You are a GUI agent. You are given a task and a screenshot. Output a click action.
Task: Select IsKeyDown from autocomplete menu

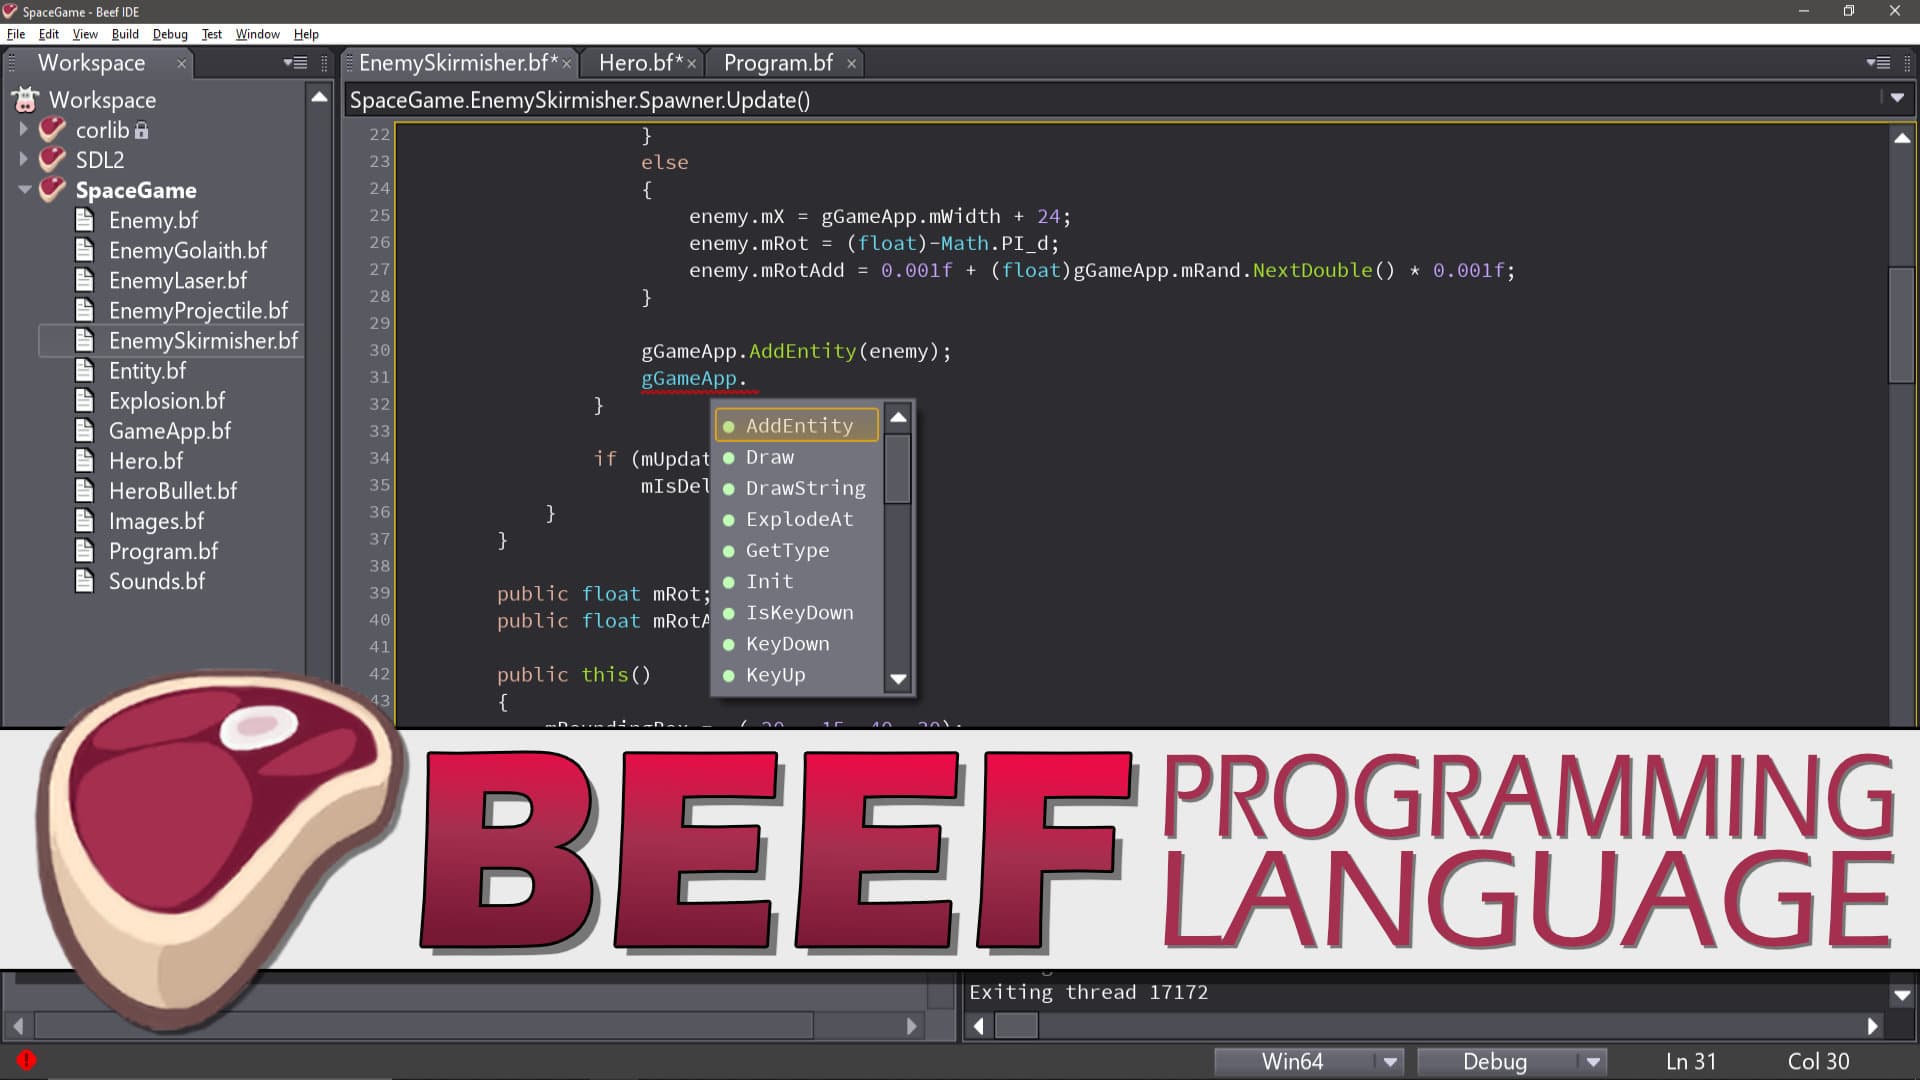click(799, 612)
